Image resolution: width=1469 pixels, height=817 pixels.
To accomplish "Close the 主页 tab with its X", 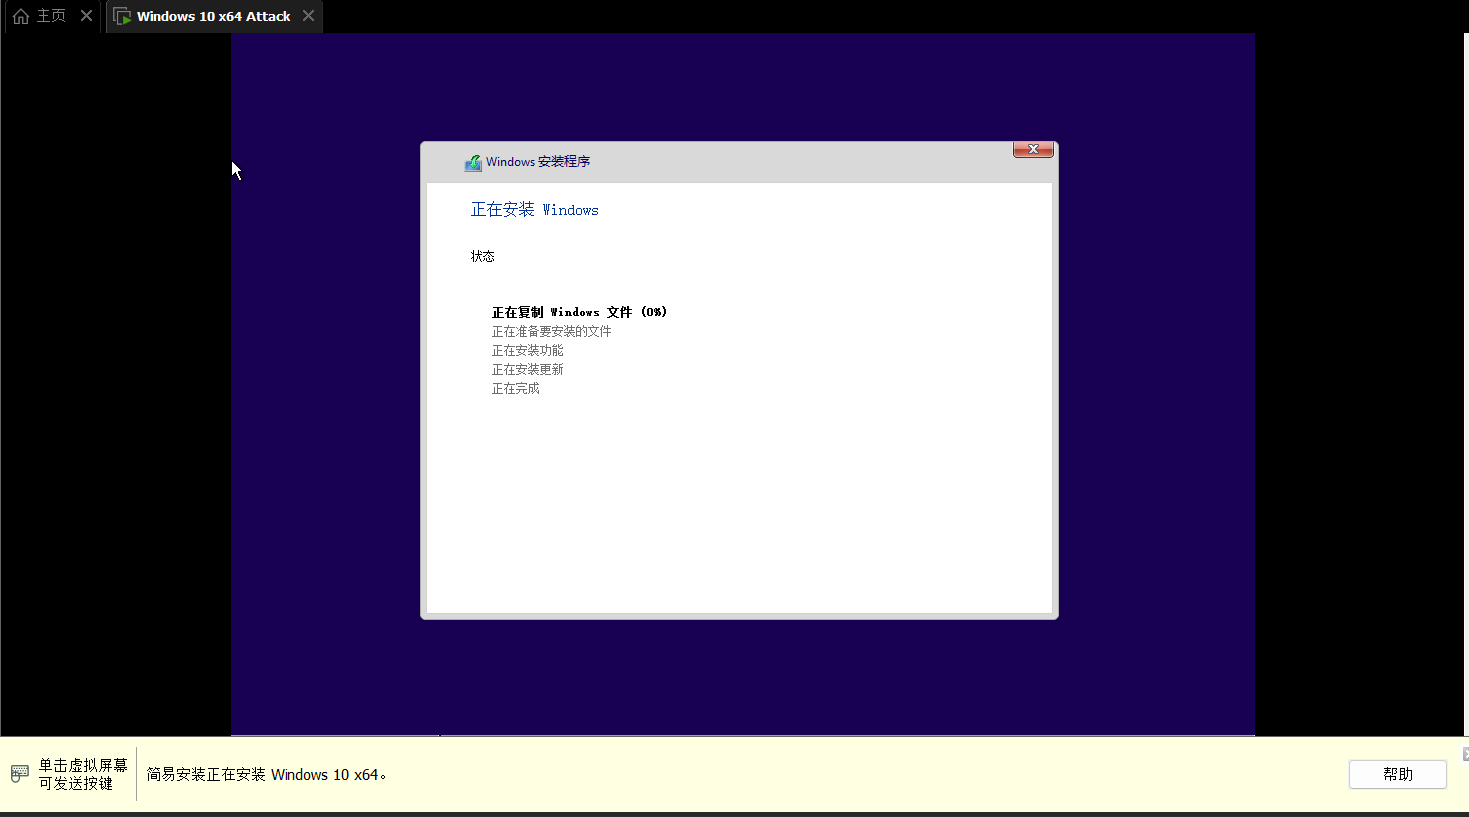I will [x=86, y=16].
